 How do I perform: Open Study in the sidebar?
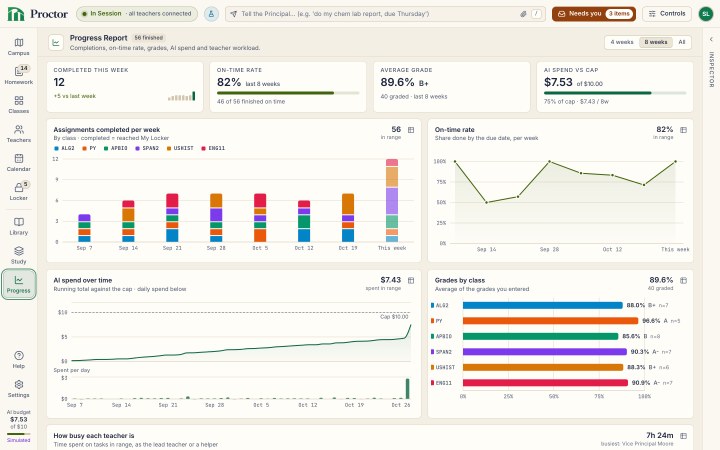pos(18,255)
